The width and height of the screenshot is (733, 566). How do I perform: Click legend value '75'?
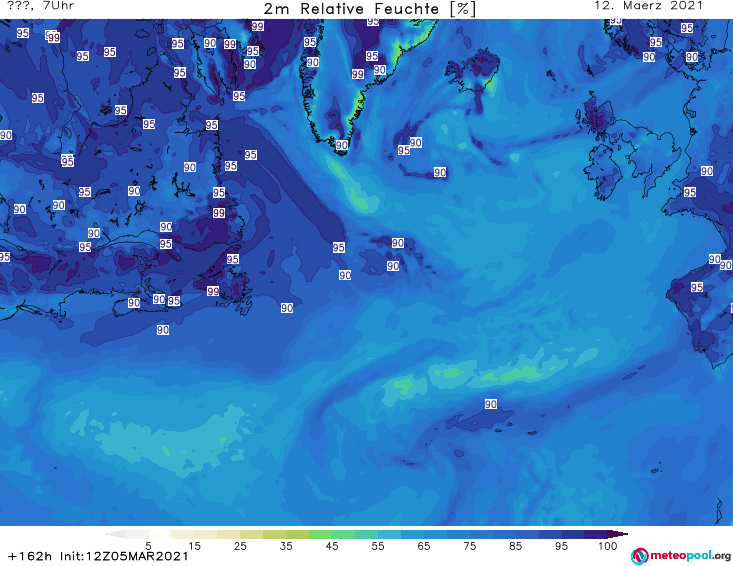(x=469, y=546)
